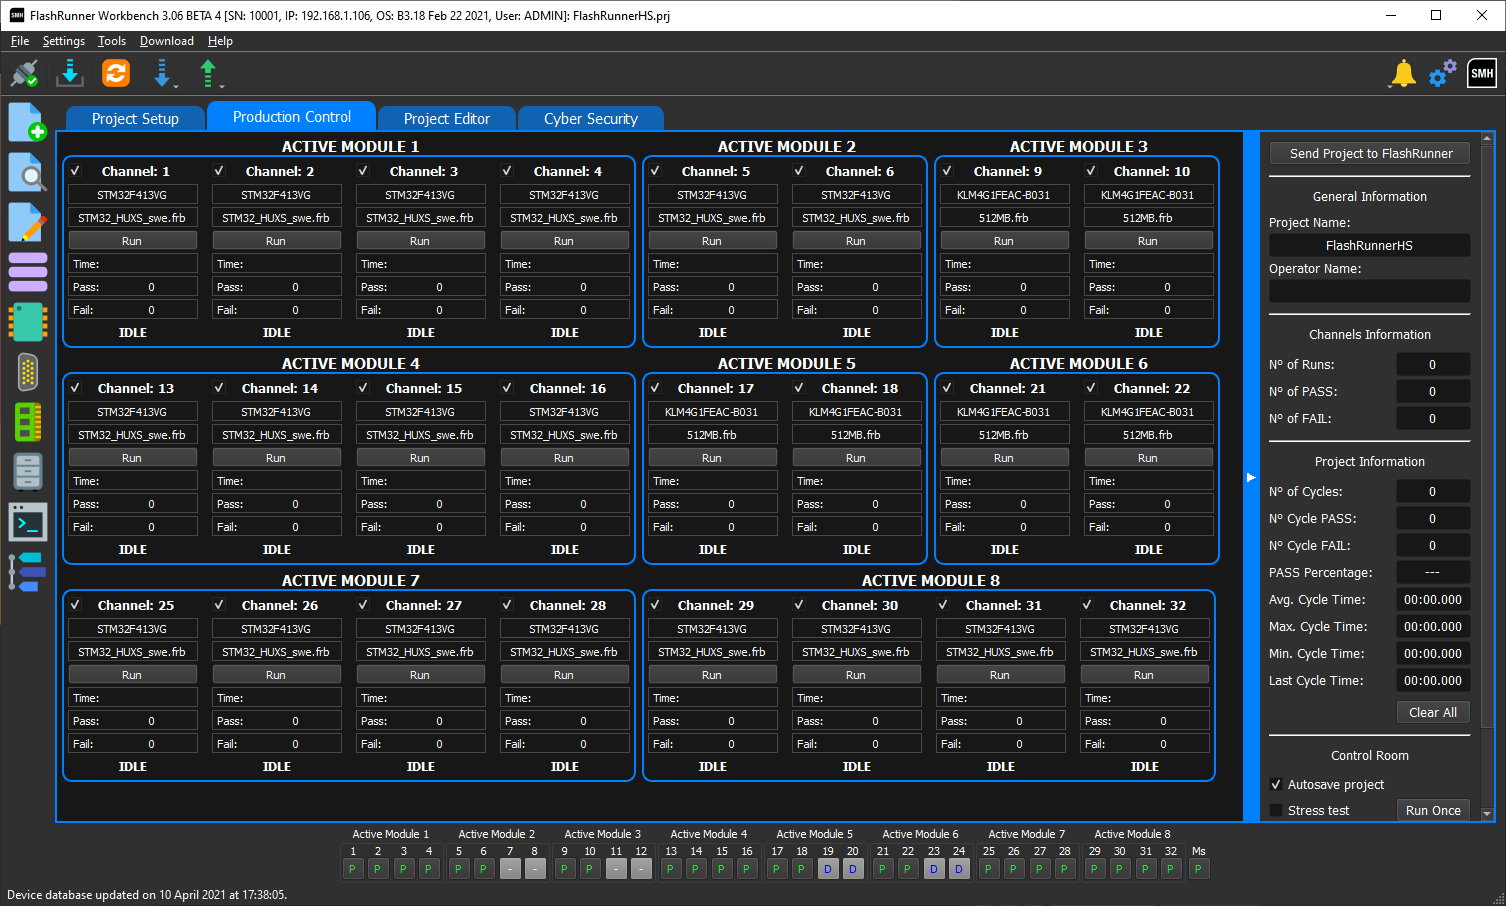Viewport: 1506px width, 906px height.
Task: Open the blue gears settings icon
Action: tap(1442, 73)
